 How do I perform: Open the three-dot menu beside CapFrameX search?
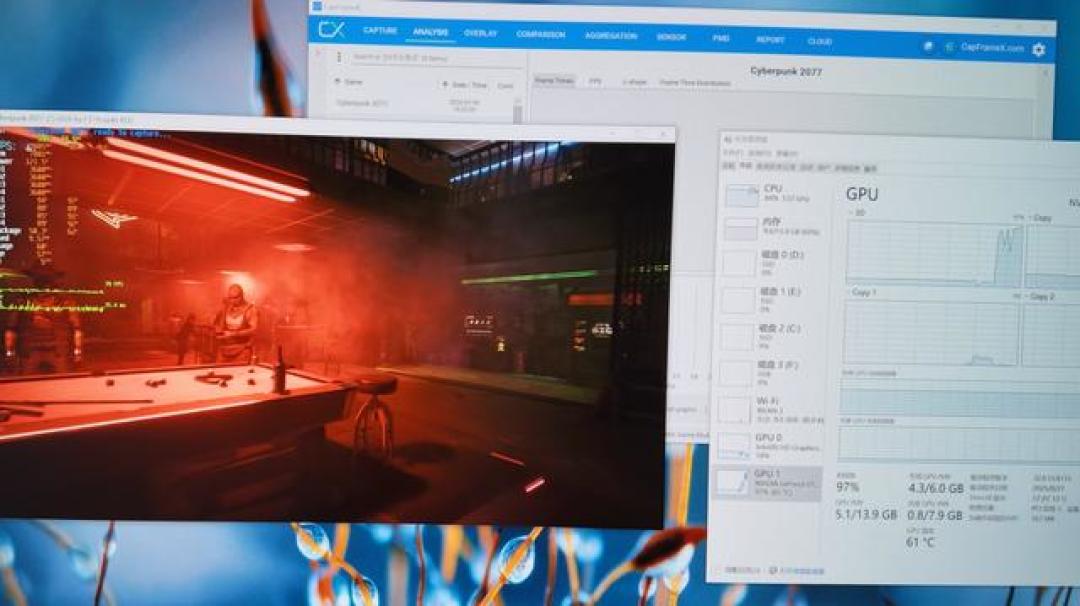pyautogui.click(x=339, y=57)
